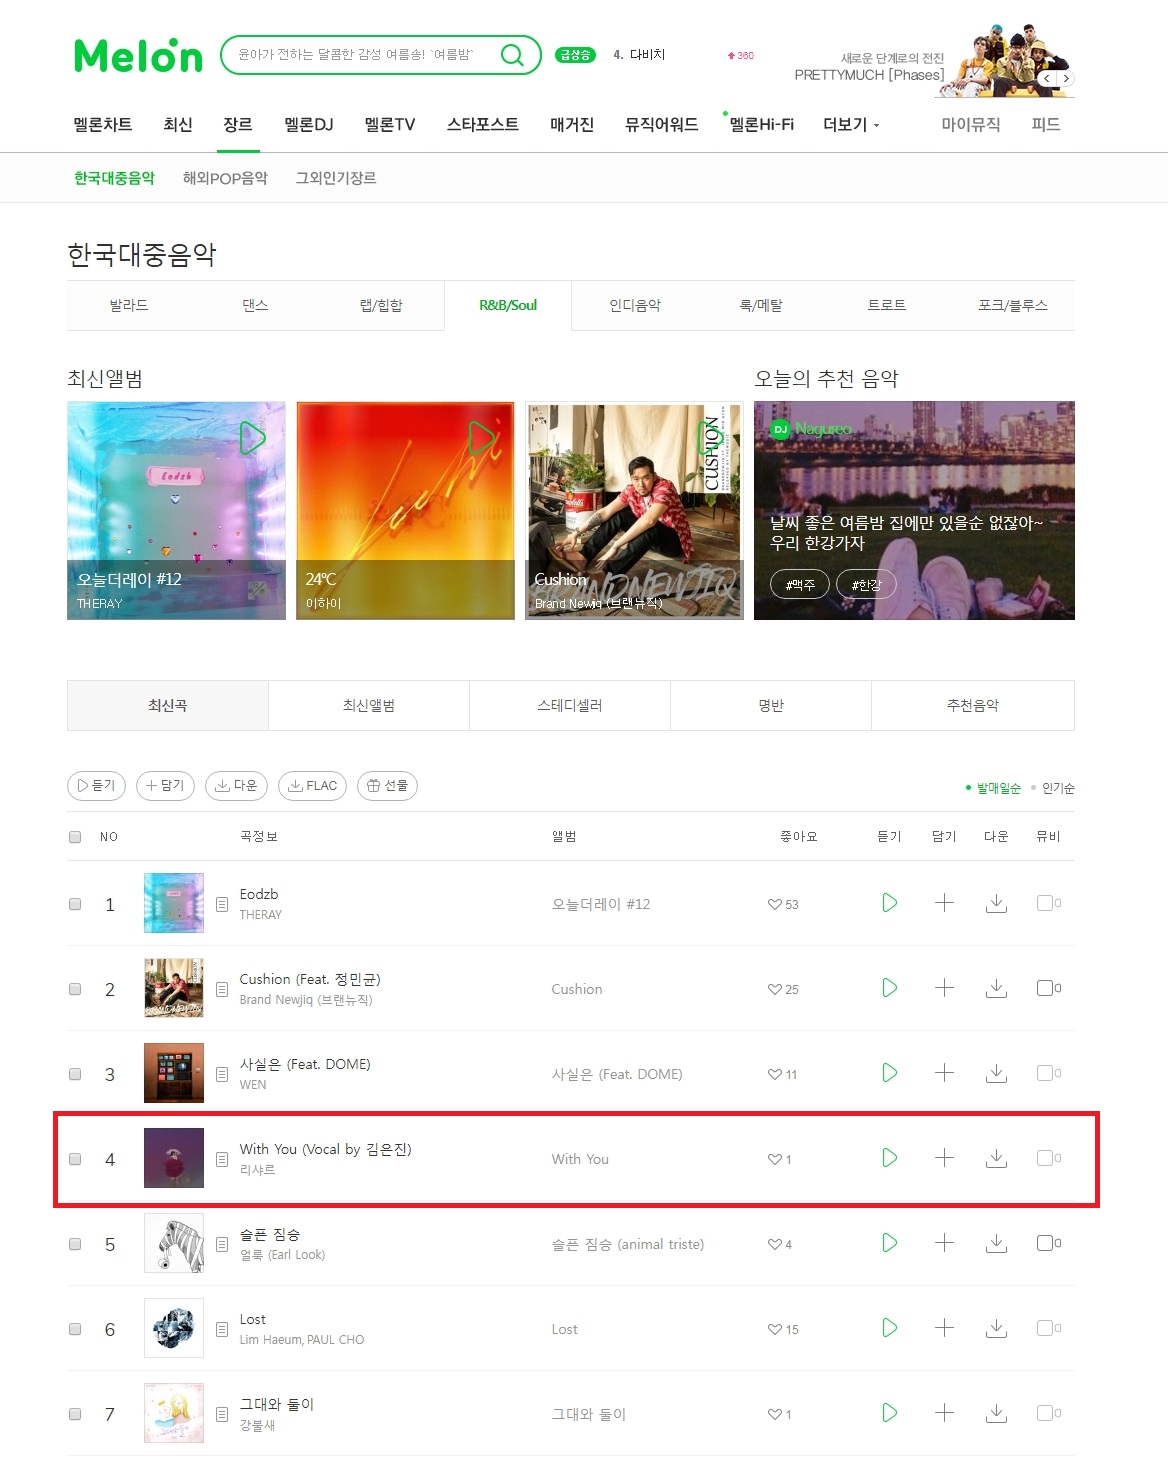The image size is (1168, 1457).
Task: Expand the 더보기 dropdown menu
Action: (851, 124)
